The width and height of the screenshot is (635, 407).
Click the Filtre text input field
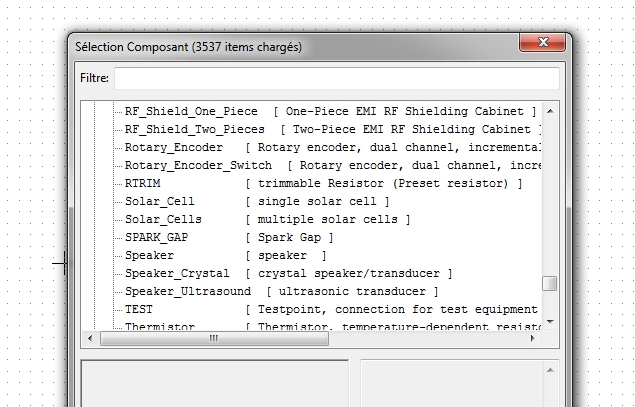(336, 78)
